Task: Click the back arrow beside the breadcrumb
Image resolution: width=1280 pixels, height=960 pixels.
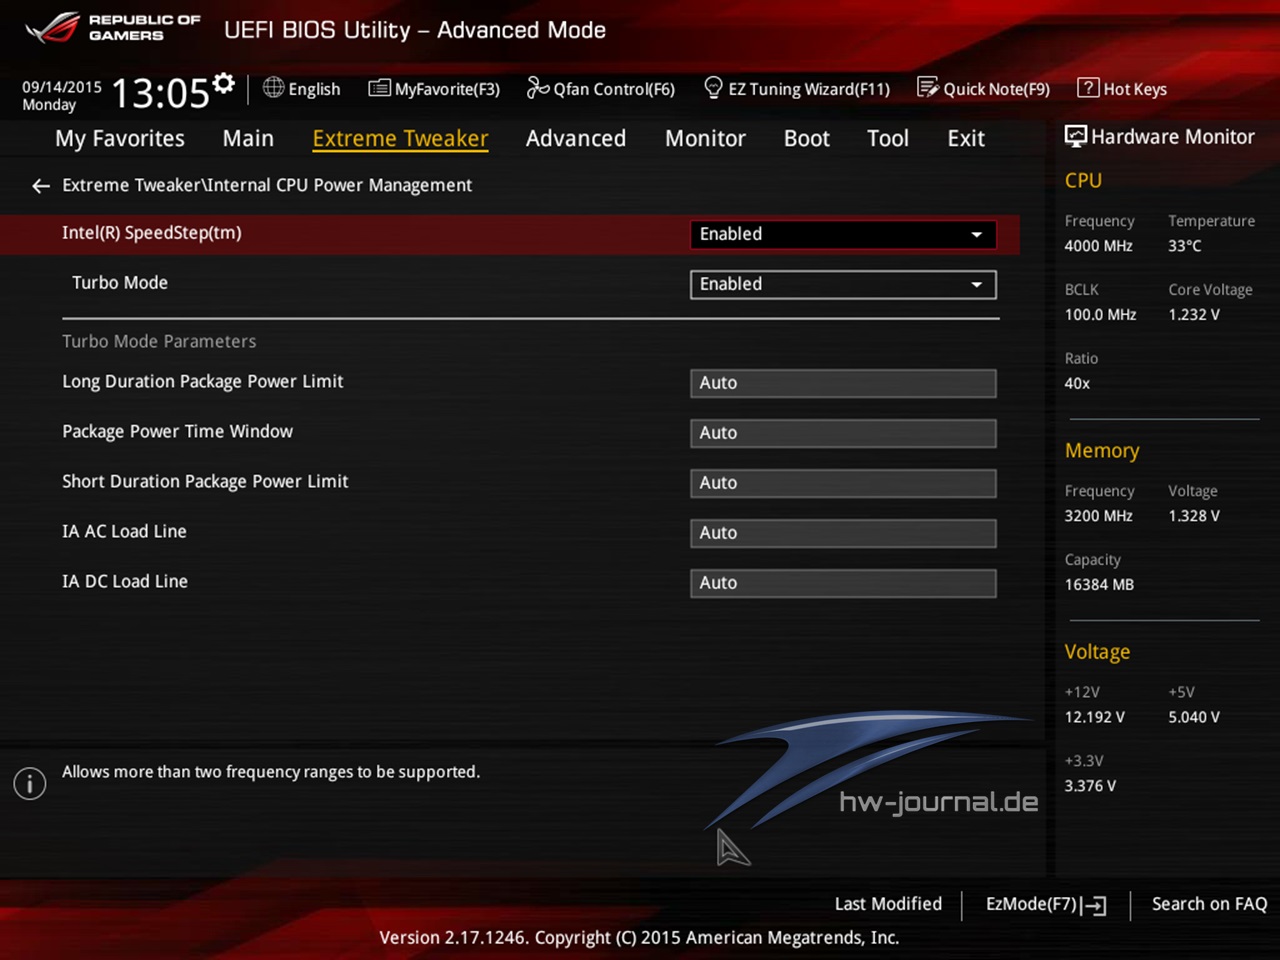Action: [x=40, y=186]
